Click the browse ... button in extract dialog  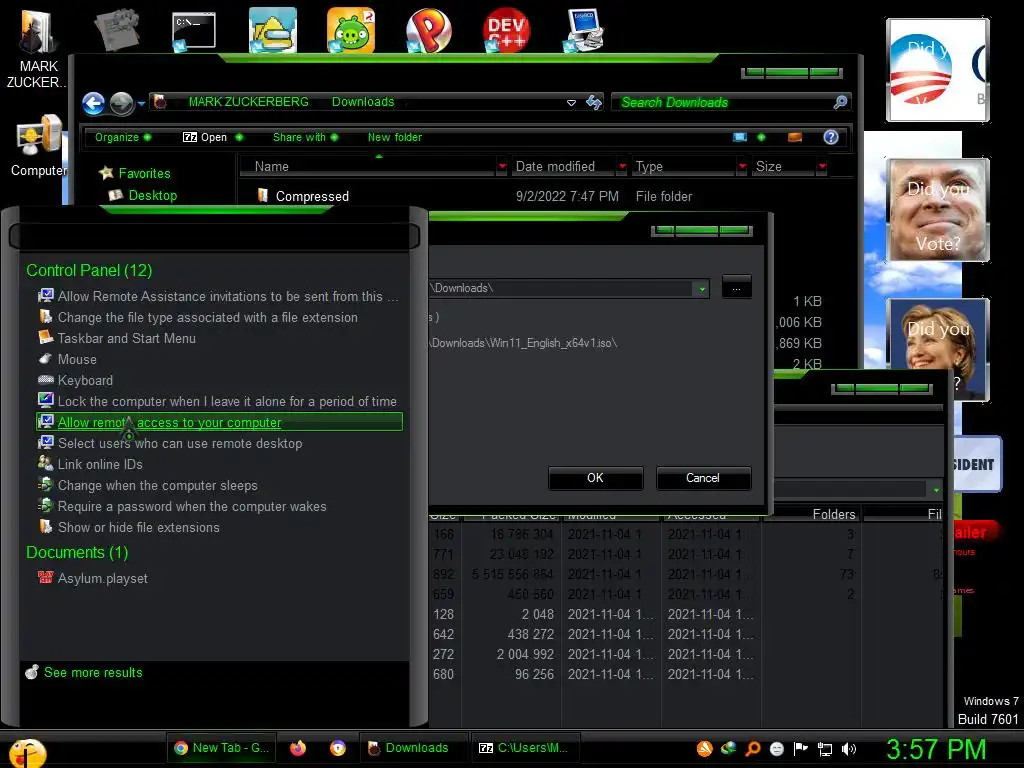click(x=737, y=288)
